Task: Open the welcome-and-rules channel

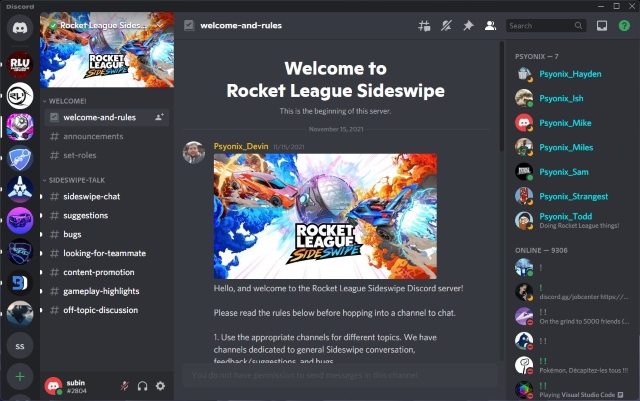Action: coord(107,118)
